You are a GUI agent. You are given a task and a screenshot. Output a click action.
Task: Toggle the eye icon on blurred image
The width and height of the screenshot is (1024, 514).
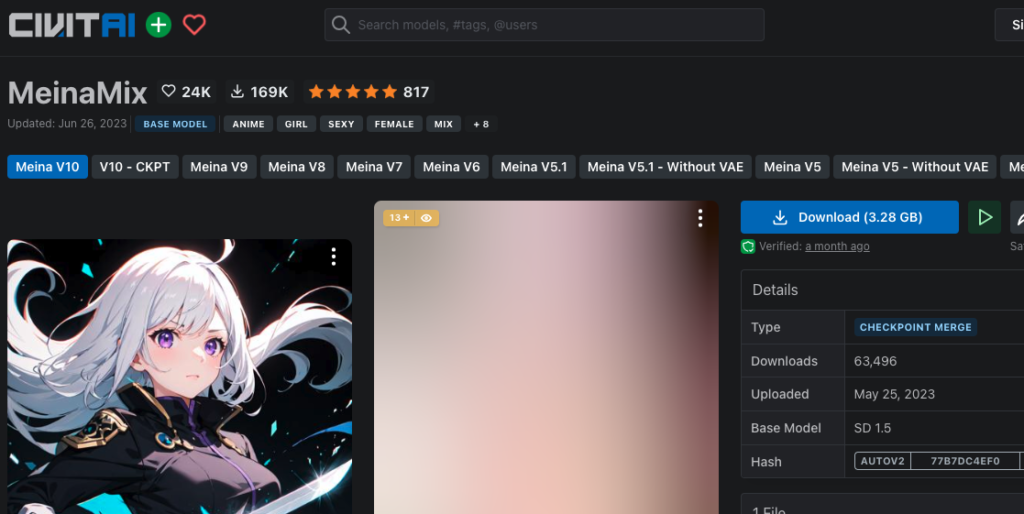pos(426,218)
